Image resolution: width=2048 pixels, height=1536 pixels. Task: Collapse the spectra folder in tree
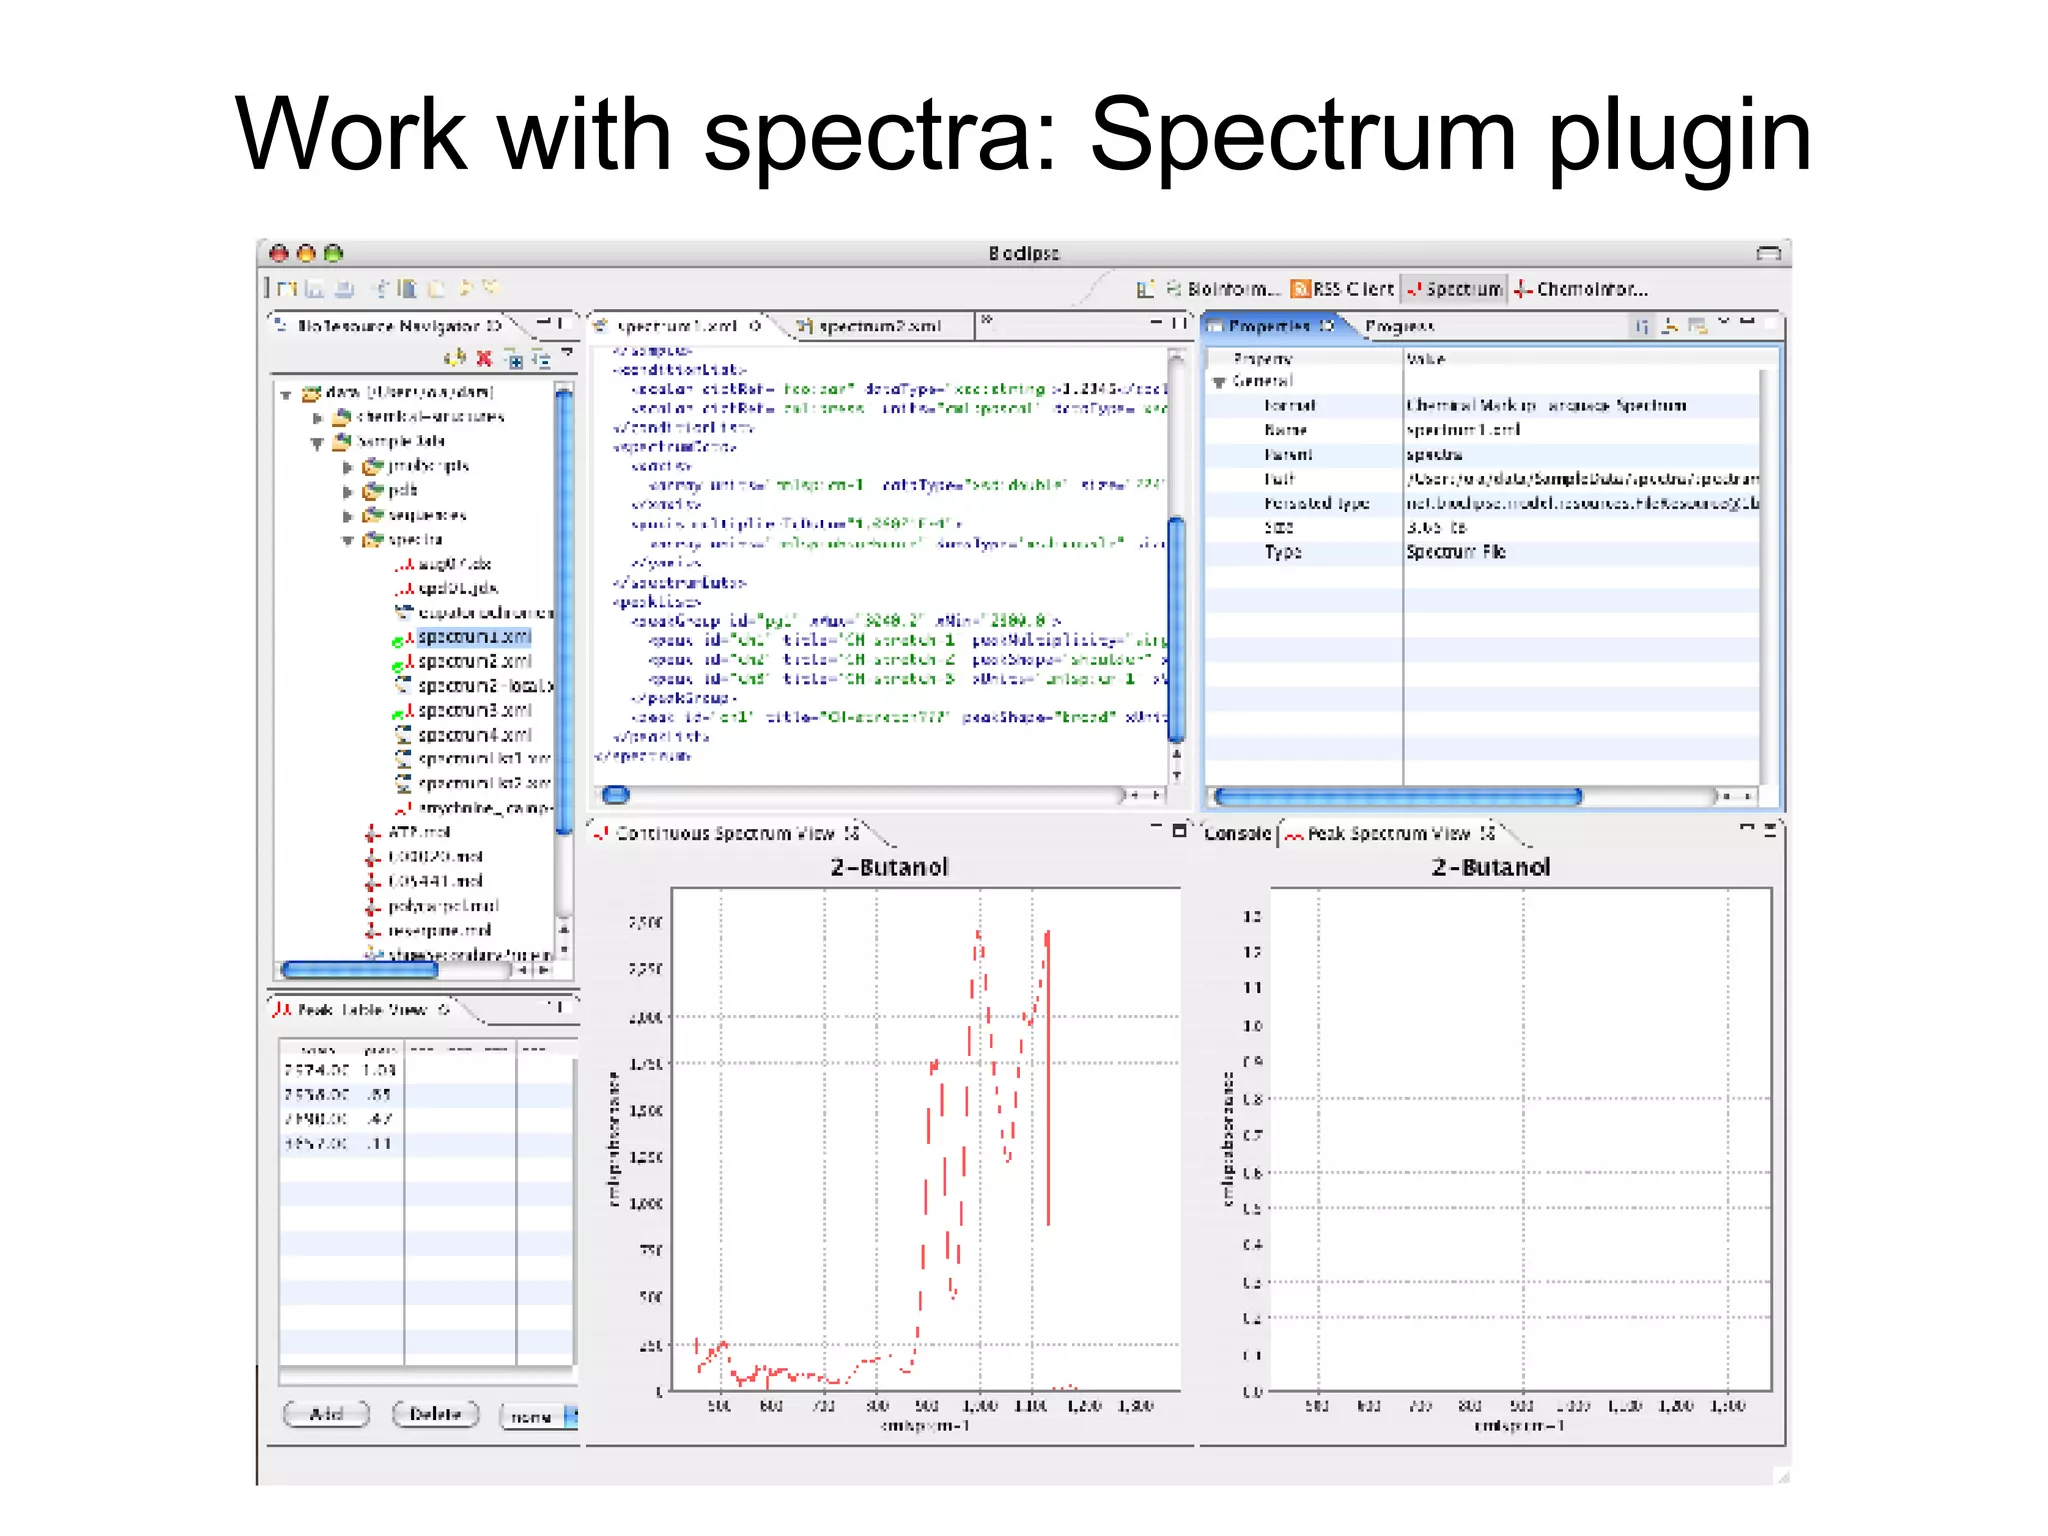click(x=348, y=541)
